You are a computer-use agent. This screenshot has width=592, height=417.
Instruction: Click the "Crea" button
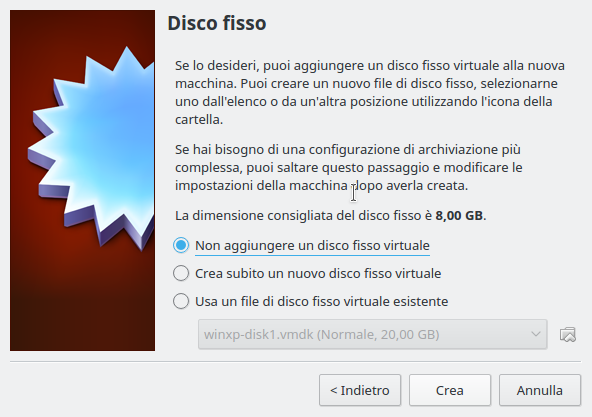[x=450, y=390]
